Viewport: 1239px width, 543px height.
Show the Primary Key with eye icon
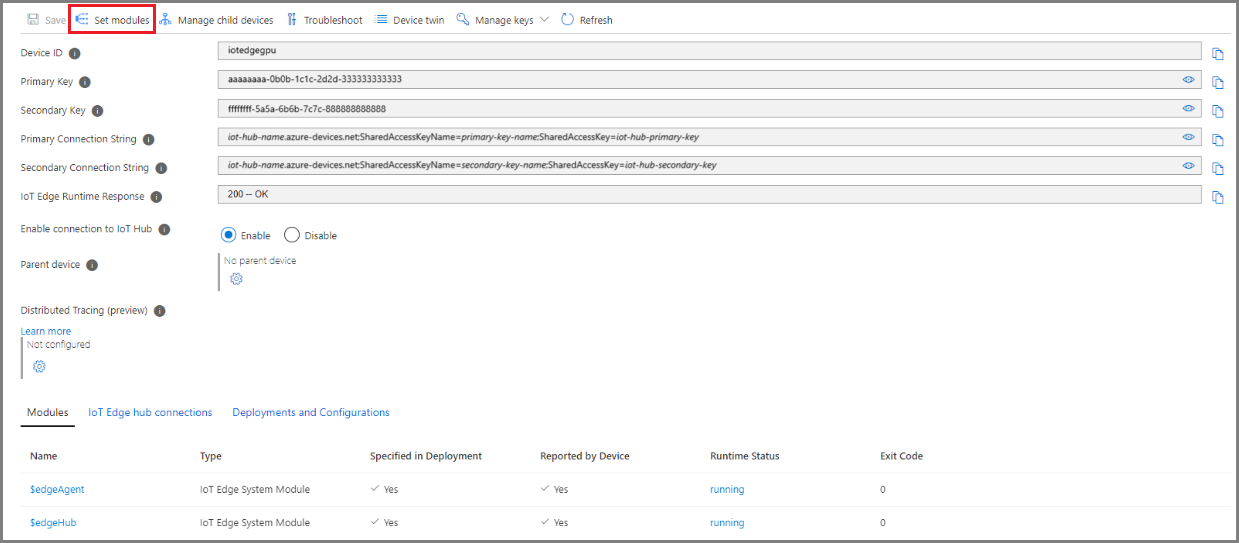[1189, 79]
